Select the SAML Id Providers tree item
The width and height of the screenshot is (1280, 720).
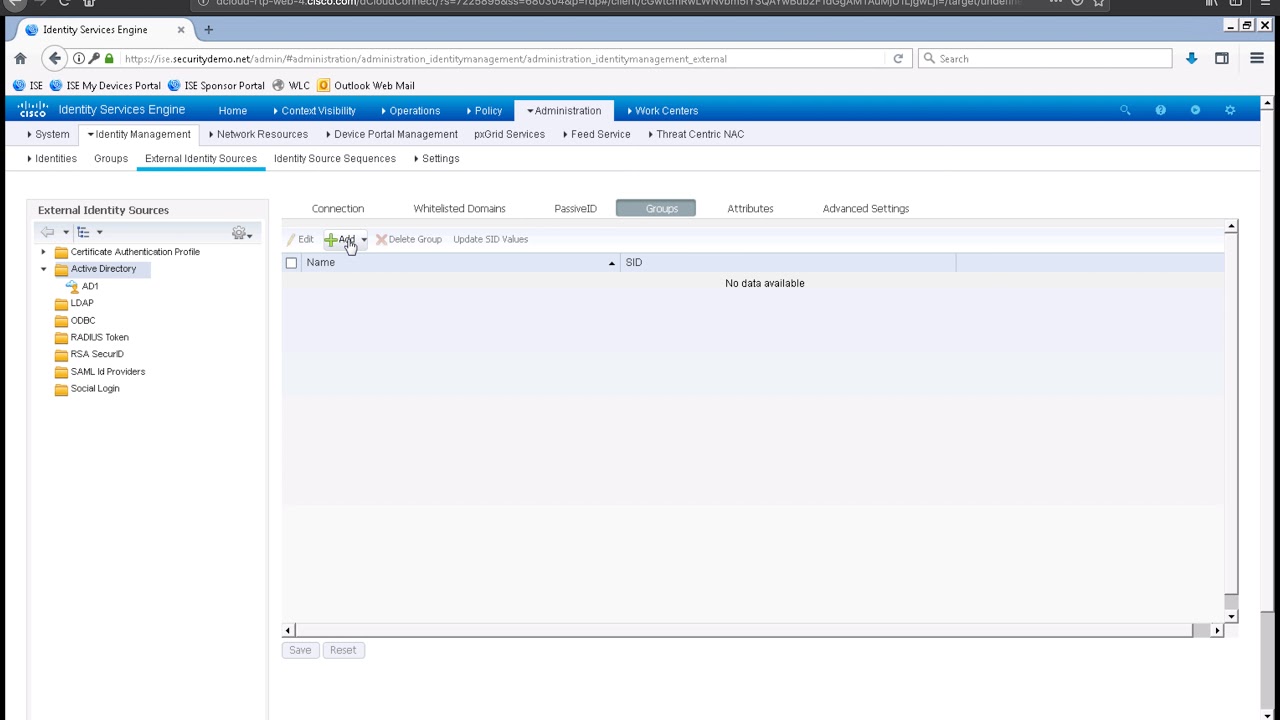(x=108, y=372)
